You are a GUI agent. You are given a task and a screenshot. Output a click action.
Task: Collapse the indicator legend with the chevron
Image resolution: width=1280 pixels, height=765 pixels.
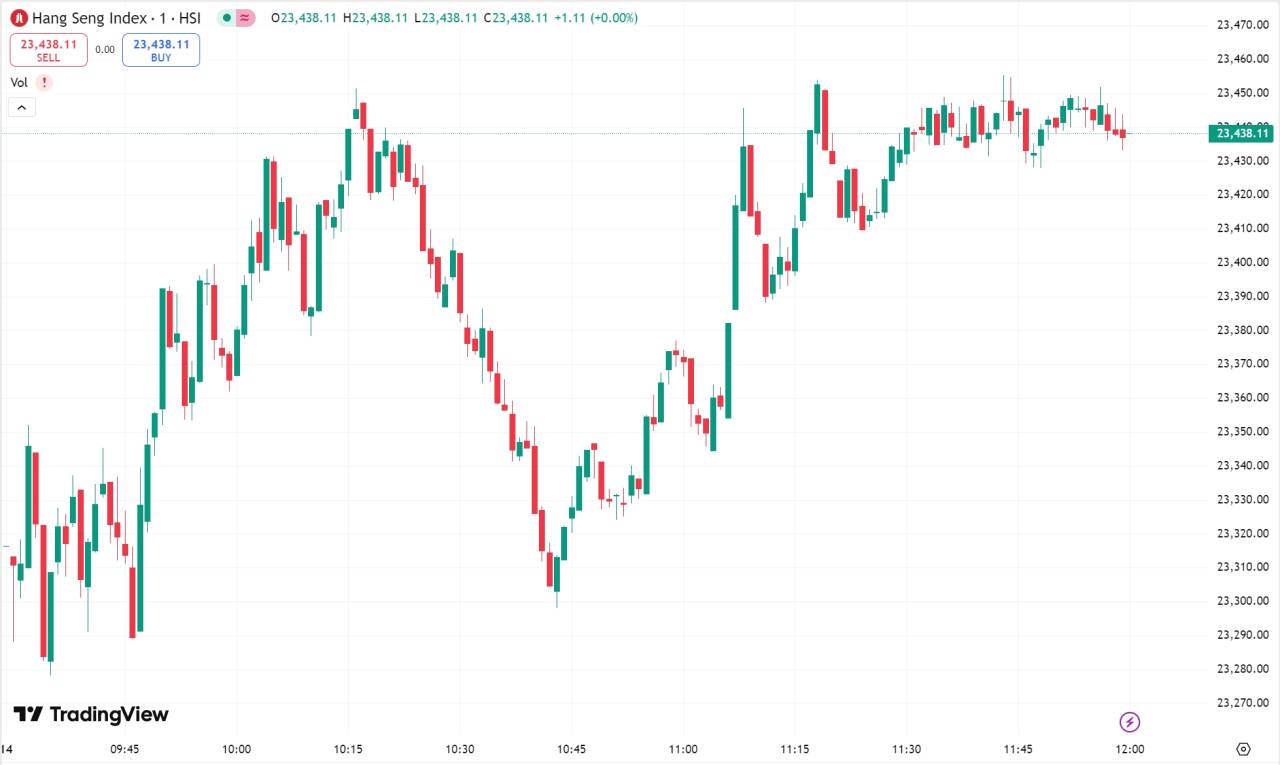click(x=22, y=107)
